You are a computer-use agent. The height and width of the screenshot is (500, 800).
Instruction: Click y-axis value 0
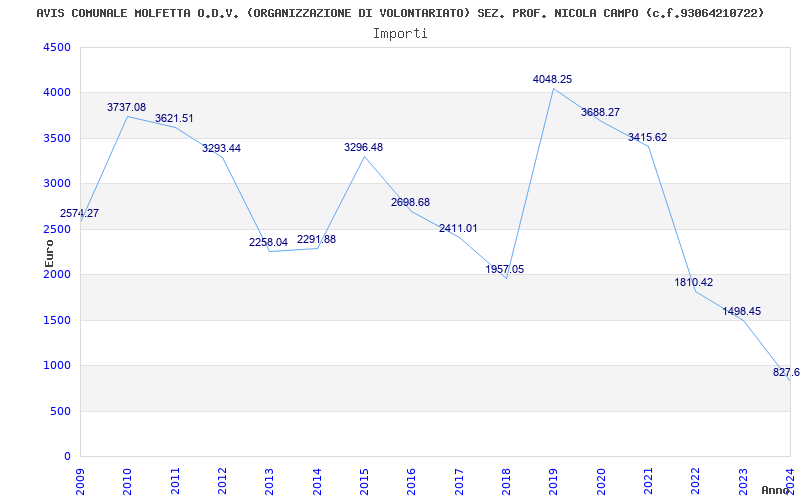[x=67, y=457]
